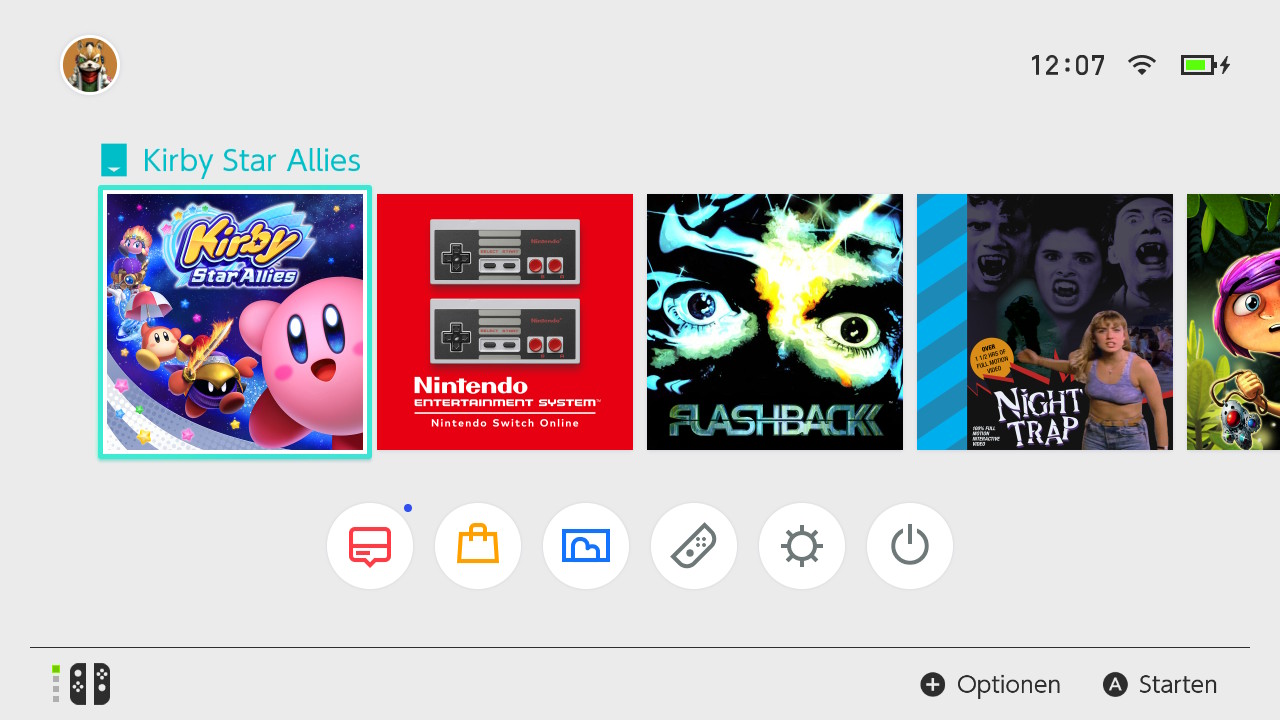Image resolution: width=1280 pixels, height=720 pixels.
Task: Click the battery charging indicator
Action: [x=1205, y=66]
